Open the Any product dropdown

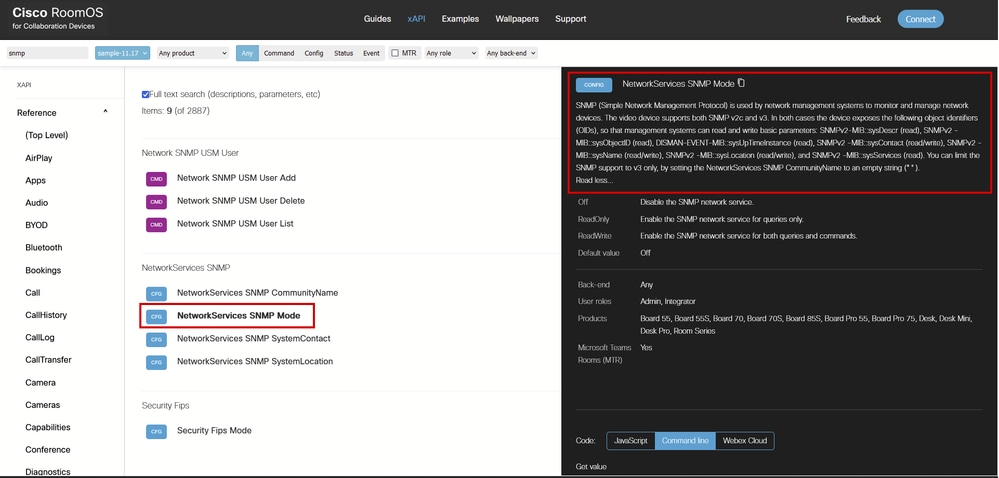point(192,54)
